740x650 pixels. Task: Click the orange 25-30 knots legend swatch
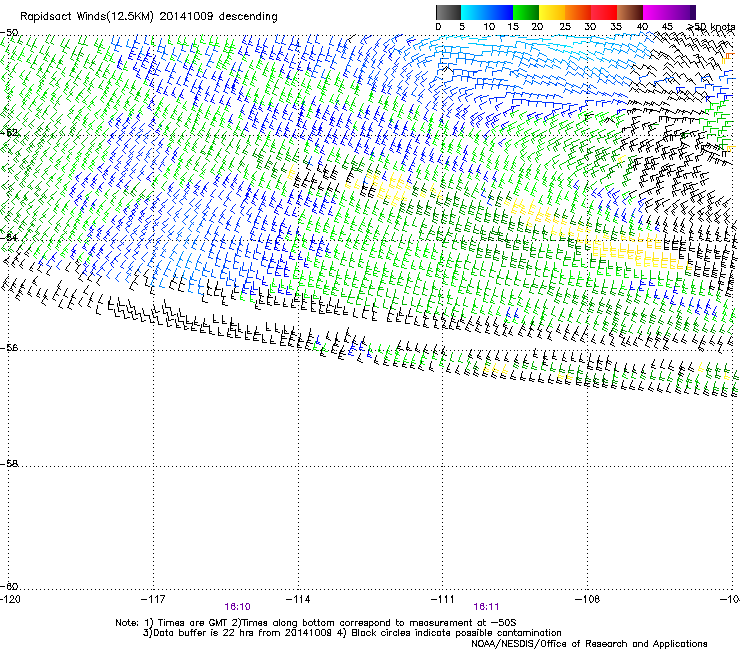(x=578, y=12)
